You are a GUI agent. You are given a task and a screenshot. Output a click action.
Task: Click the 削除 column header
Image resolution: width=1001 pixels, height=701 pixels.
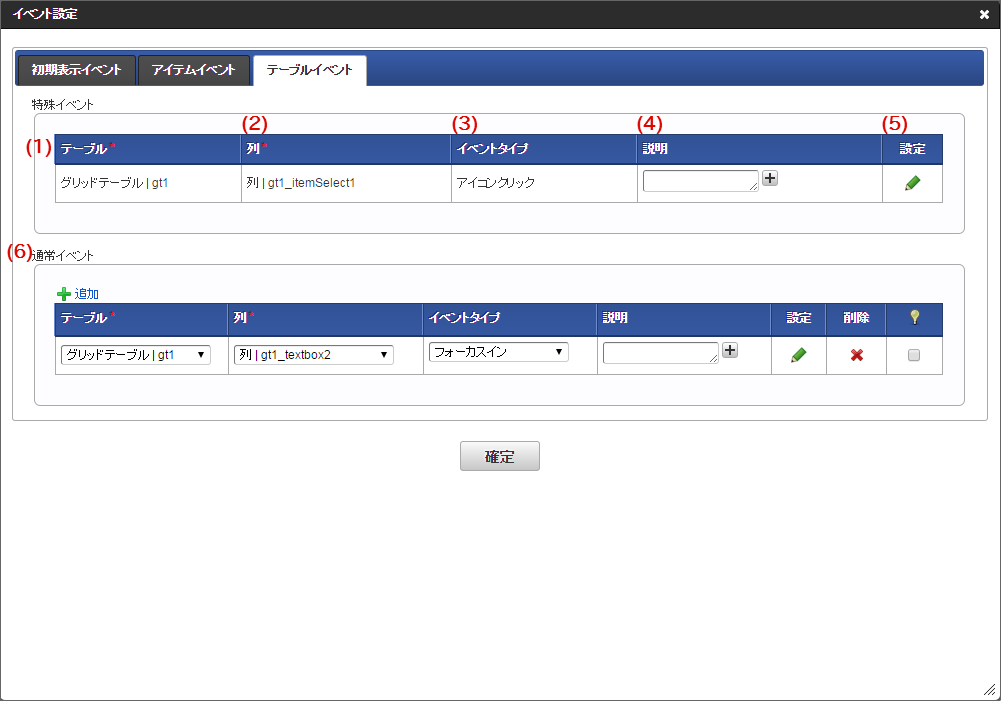pyautogui.click(x=856, y=318)
